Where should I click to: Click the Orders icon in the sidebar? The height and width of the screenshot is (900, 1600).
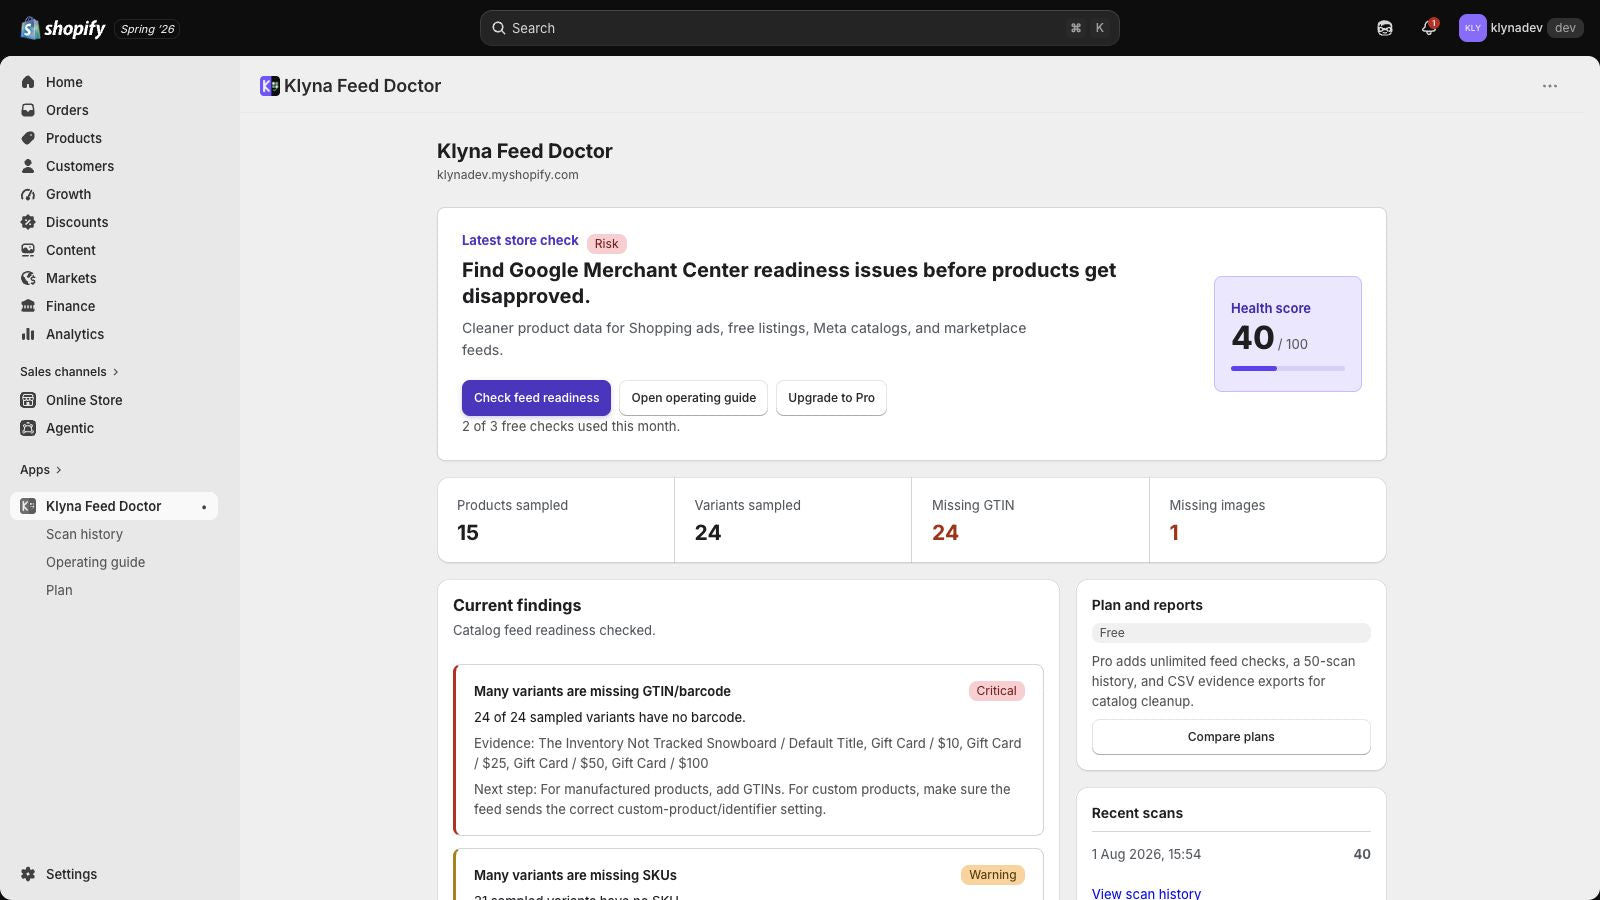[x=28, y=110]
